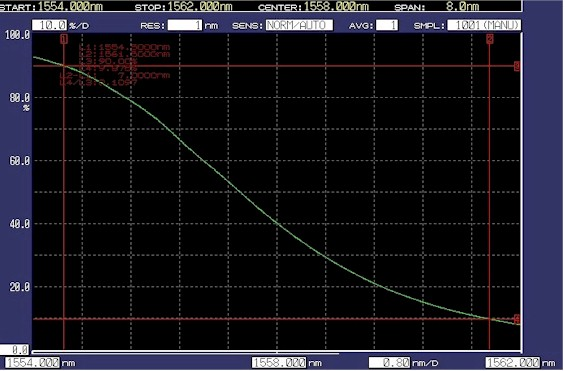Click the bottom-right 1562.000 nm stop field
Viewport: 565px width, 371px height.
[512, 362]
